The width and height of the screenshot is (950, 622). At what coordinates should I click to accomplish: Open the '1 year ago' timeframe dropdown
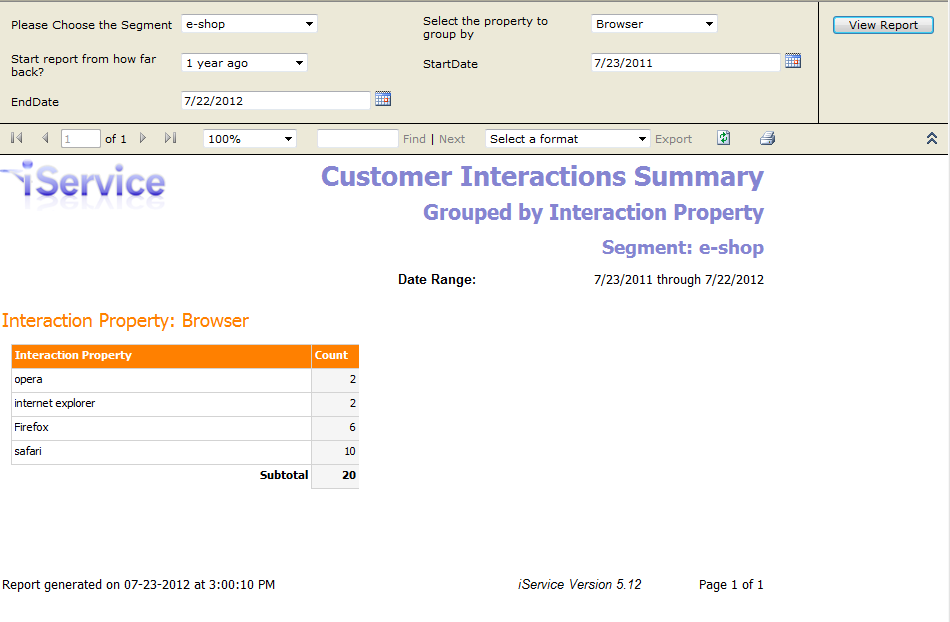click(x=244, y=63)
